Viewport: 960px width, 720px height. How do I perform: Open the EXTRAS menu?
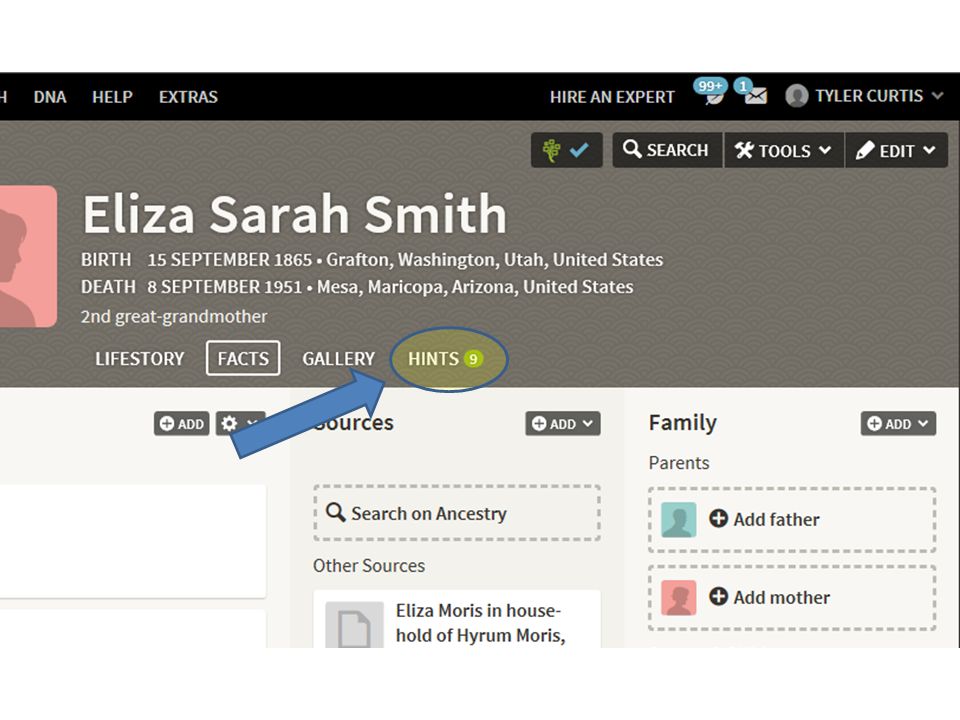(189, 97)
